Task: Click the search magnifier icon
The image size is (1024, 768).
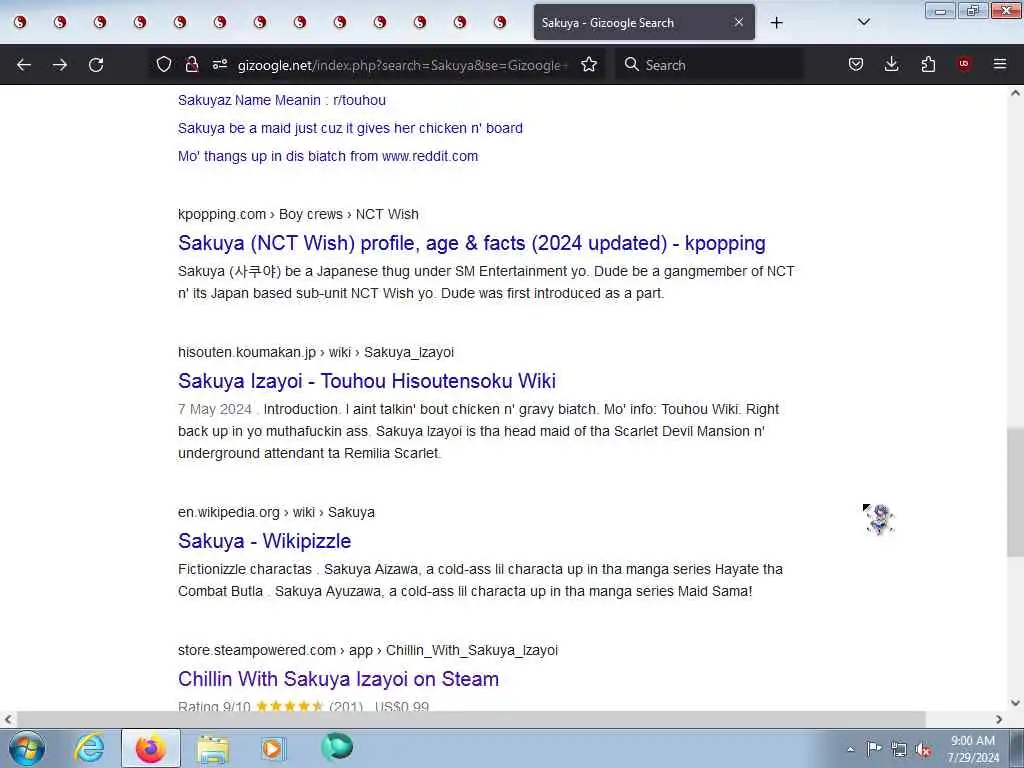Action: [x=632, y=64]
